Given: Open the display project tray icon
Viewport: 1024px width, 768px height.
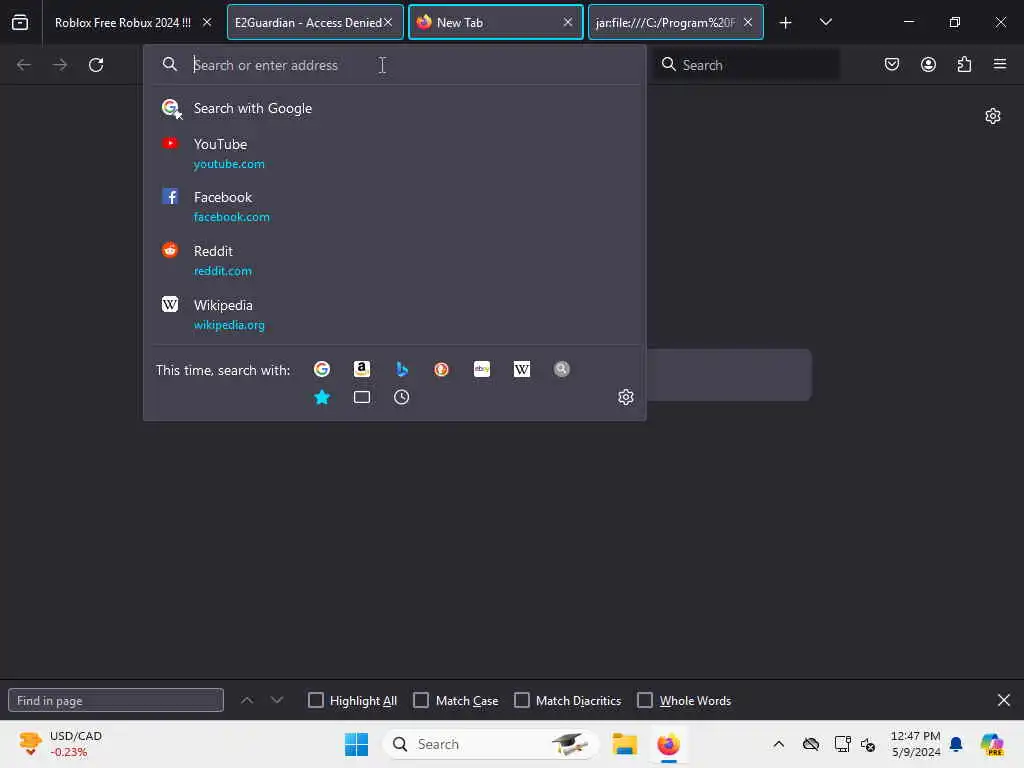Looking at the screenshot, I should coord(842,744).
